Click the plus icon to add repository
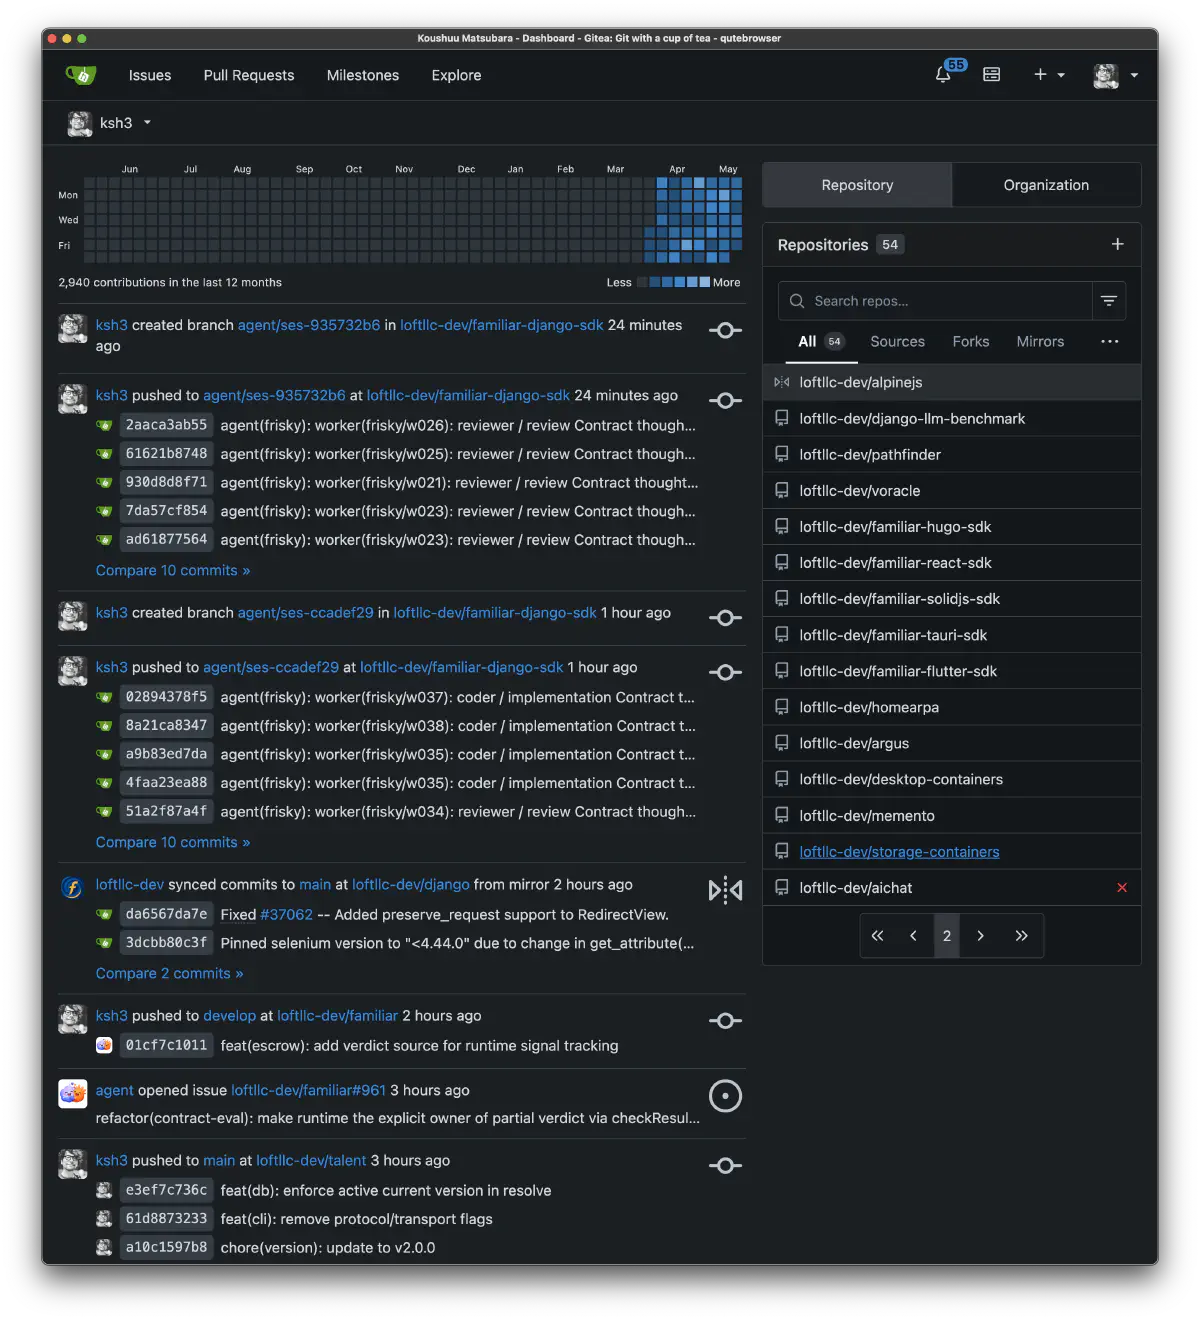Viewport: 1200px width, 1320px height. 1117,244
